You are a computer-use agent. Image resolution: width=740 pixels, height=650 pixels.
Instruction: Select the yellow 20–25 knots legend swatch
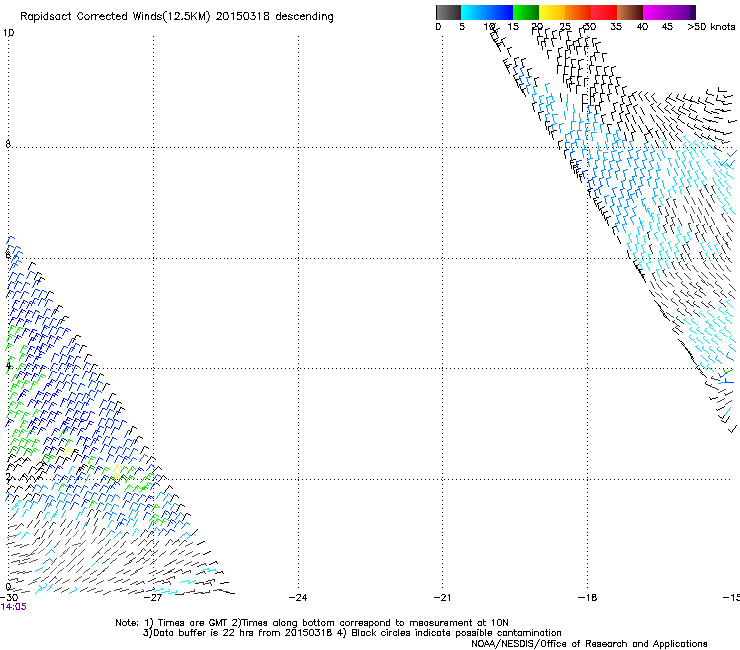click(552, 12)
